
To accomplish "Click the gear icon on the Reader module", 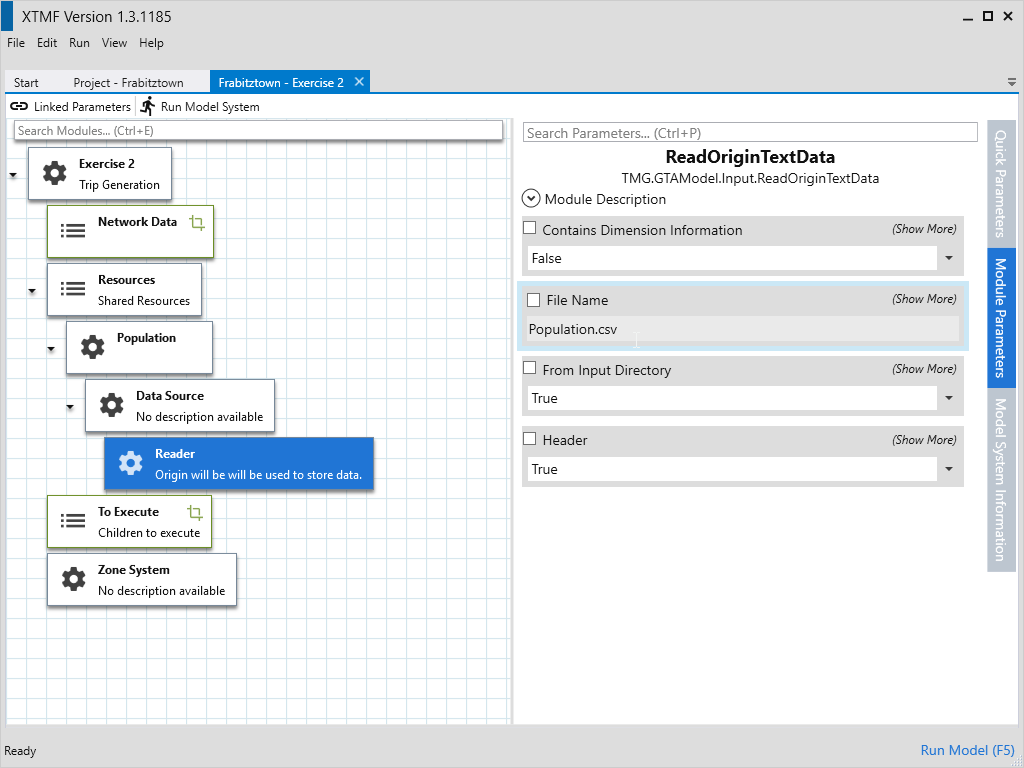I will 130,463.
